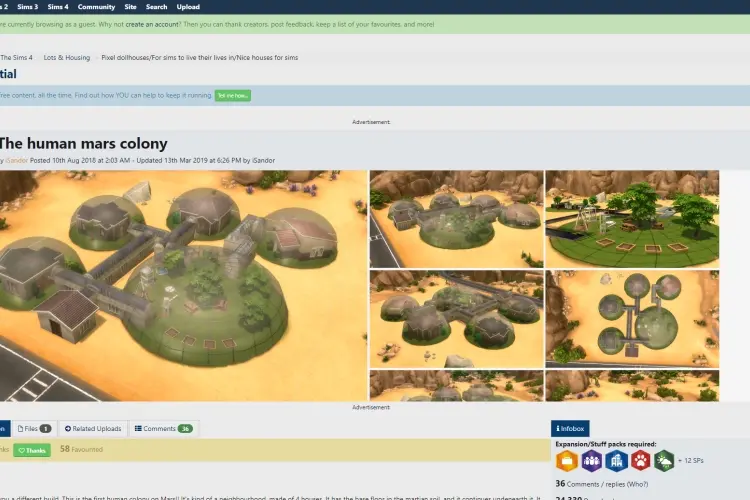The width and height of the screenshot is (750, 500).
Task: Follow the 'create an account' link
Action: click(152, 24)
